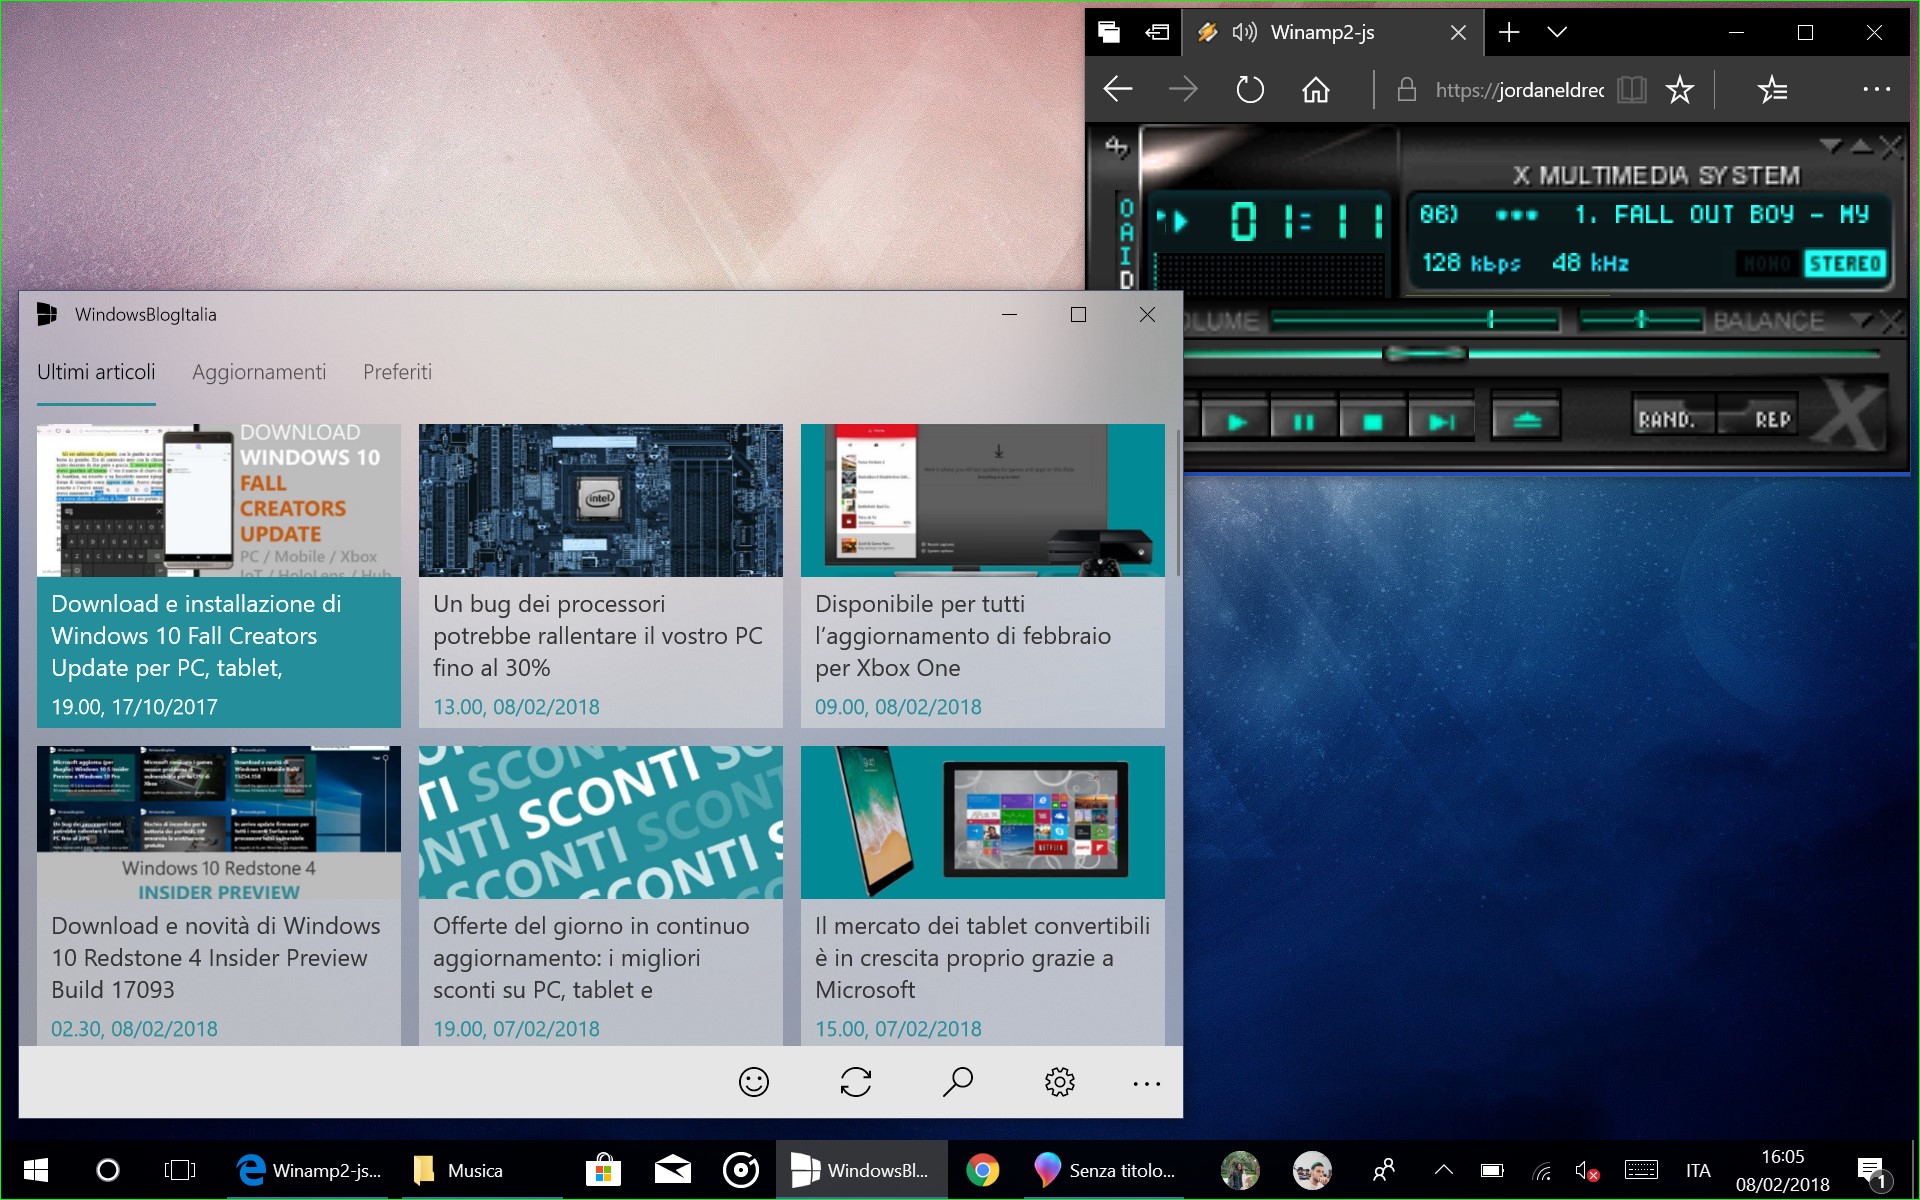1920x1200 pixels.
Task: Open reading view in Edge address bar
Action: pos(1632,90)
